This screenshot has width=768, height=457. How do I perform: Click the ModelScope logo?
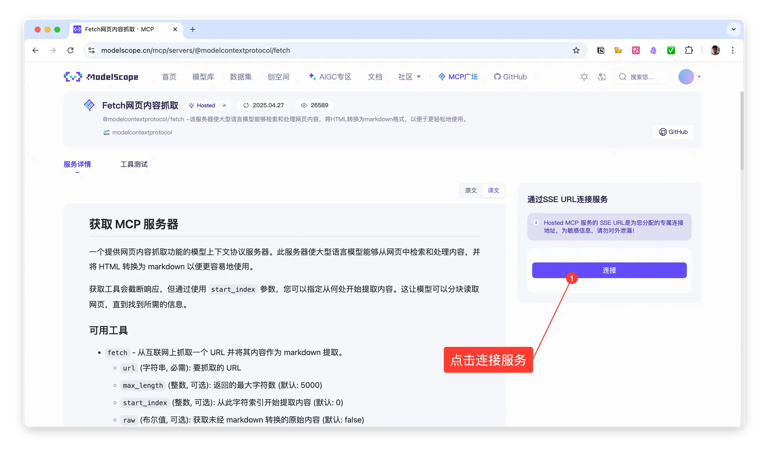click(101, 77)
